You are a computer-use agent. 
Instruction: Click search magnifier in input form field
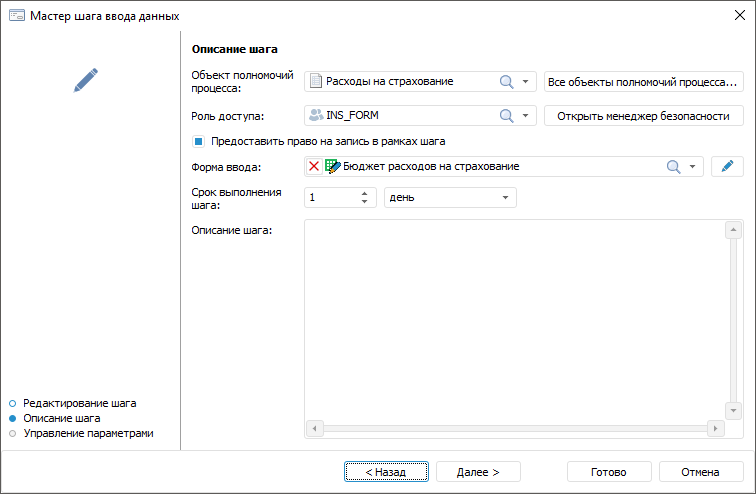pyautogui.click(x=674, y=166)
